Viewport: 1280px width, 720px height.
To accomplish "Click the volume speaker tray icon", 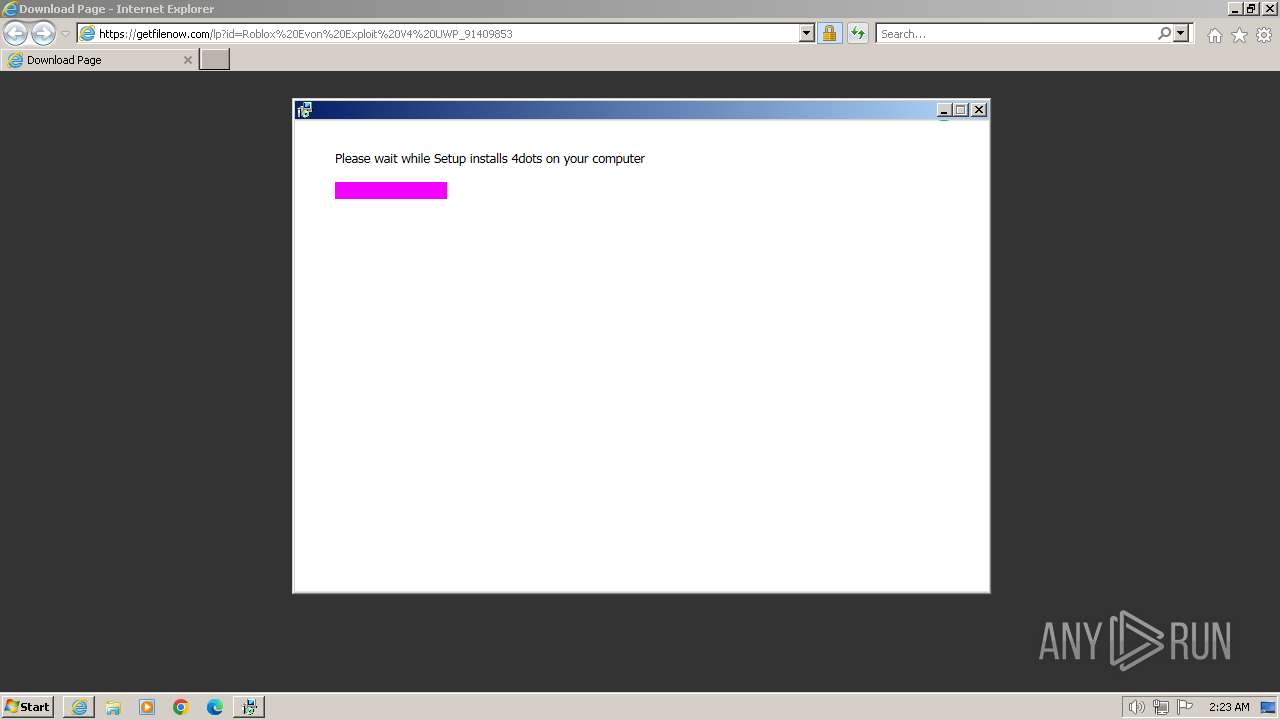I will coord(1136,707).
